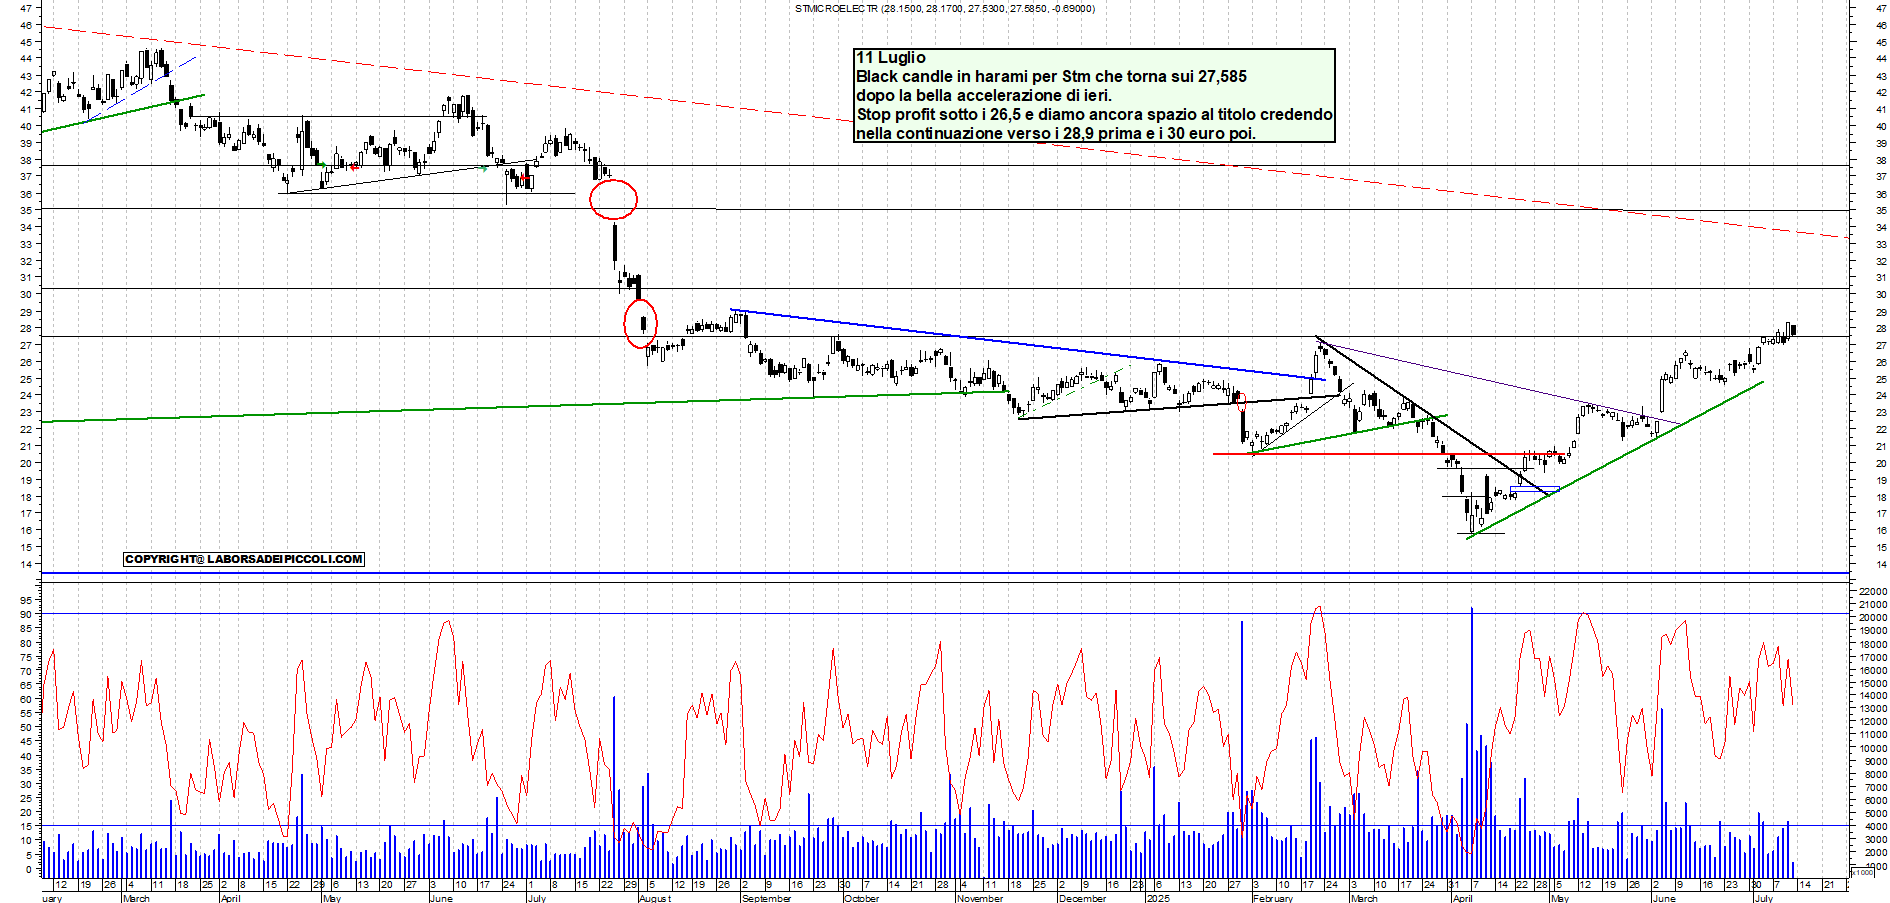Click the 'February' month label

[x=1273, y=898]
